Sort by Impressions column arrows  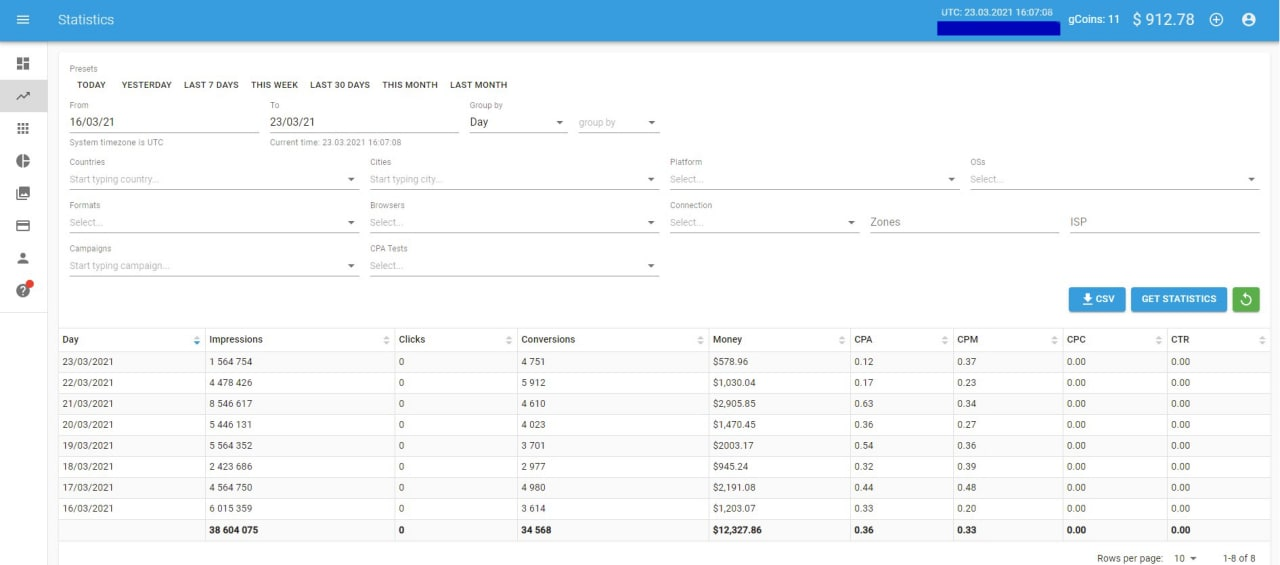pyautogui.click(x=386, y=341)
